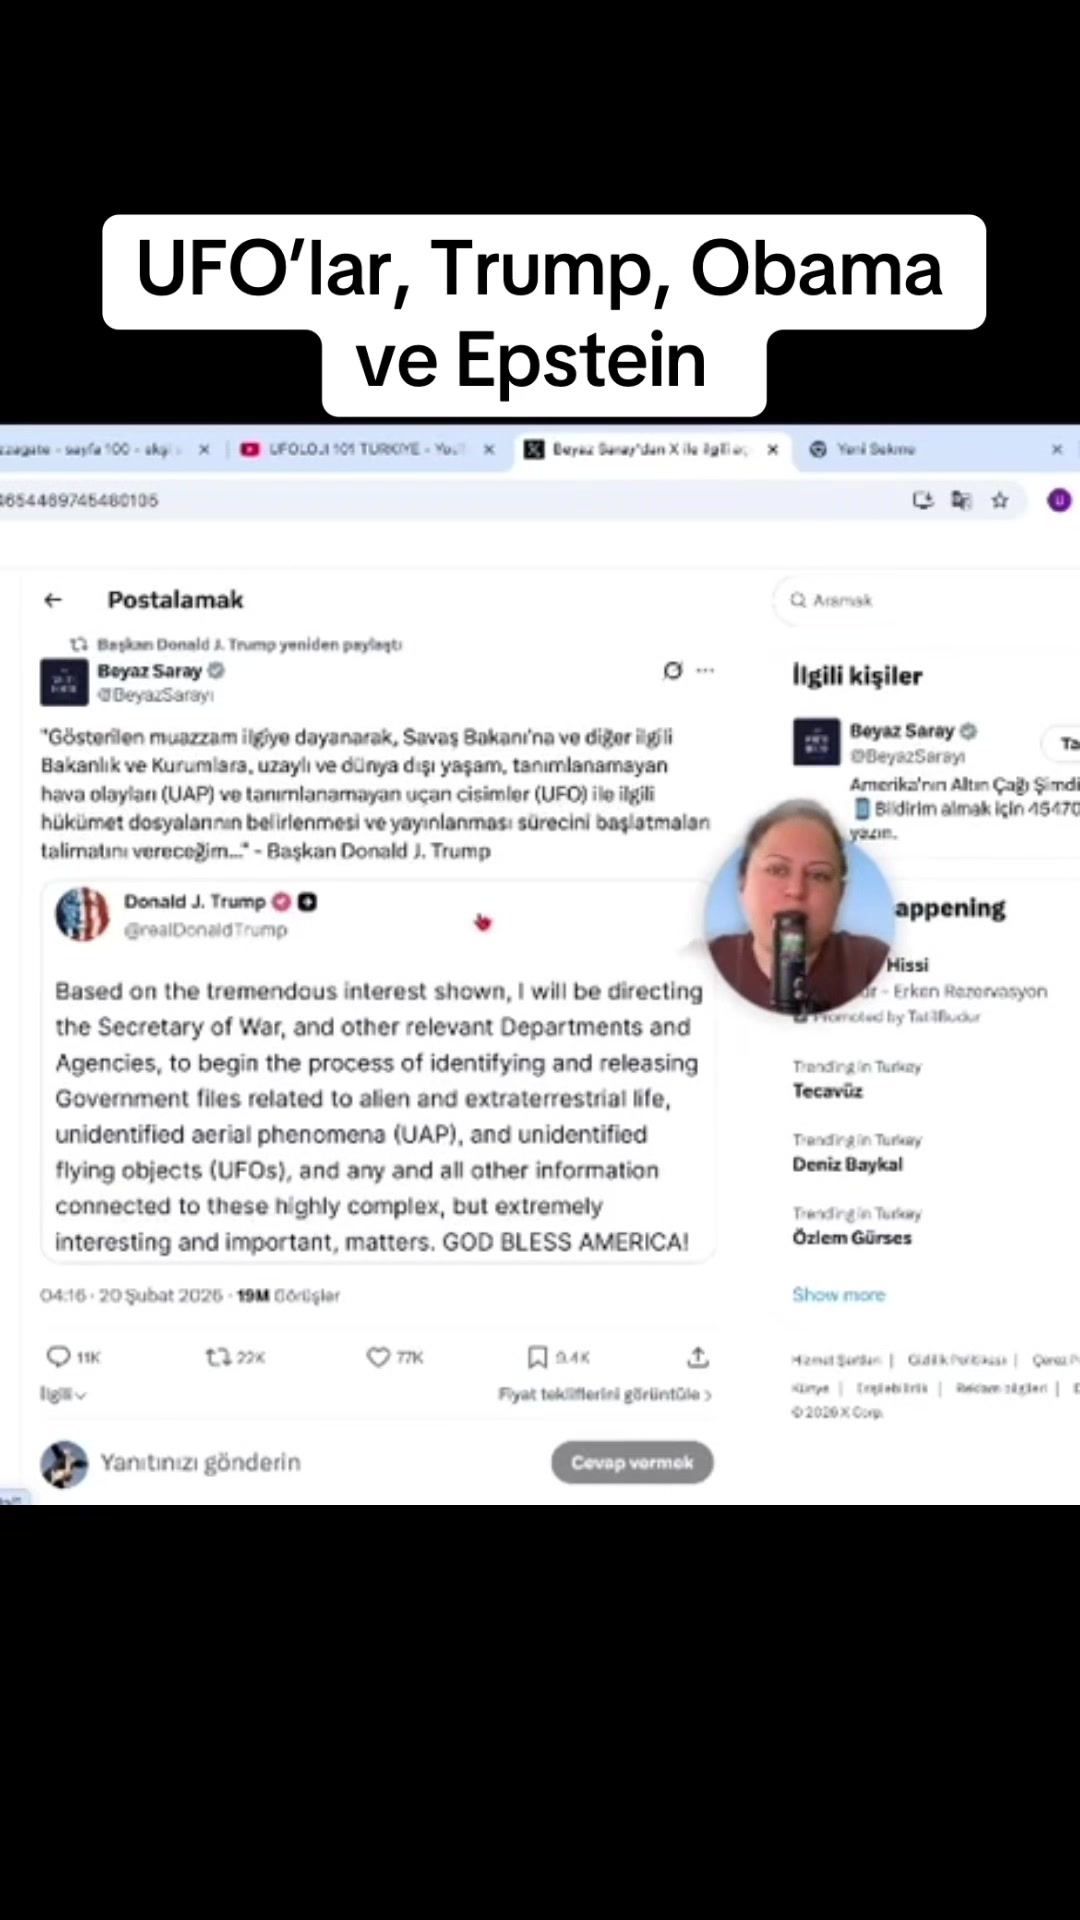The width and height of the screenshot is (1080, 1920).
Task: Open Fiyat tekliflerini görüntüle link
Action: point(605,1394)
